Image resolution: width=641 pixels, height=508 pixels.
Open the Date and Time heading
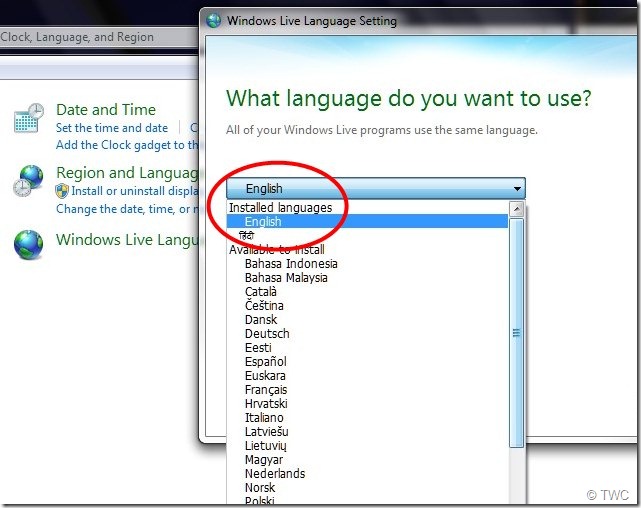click(106, 110)
